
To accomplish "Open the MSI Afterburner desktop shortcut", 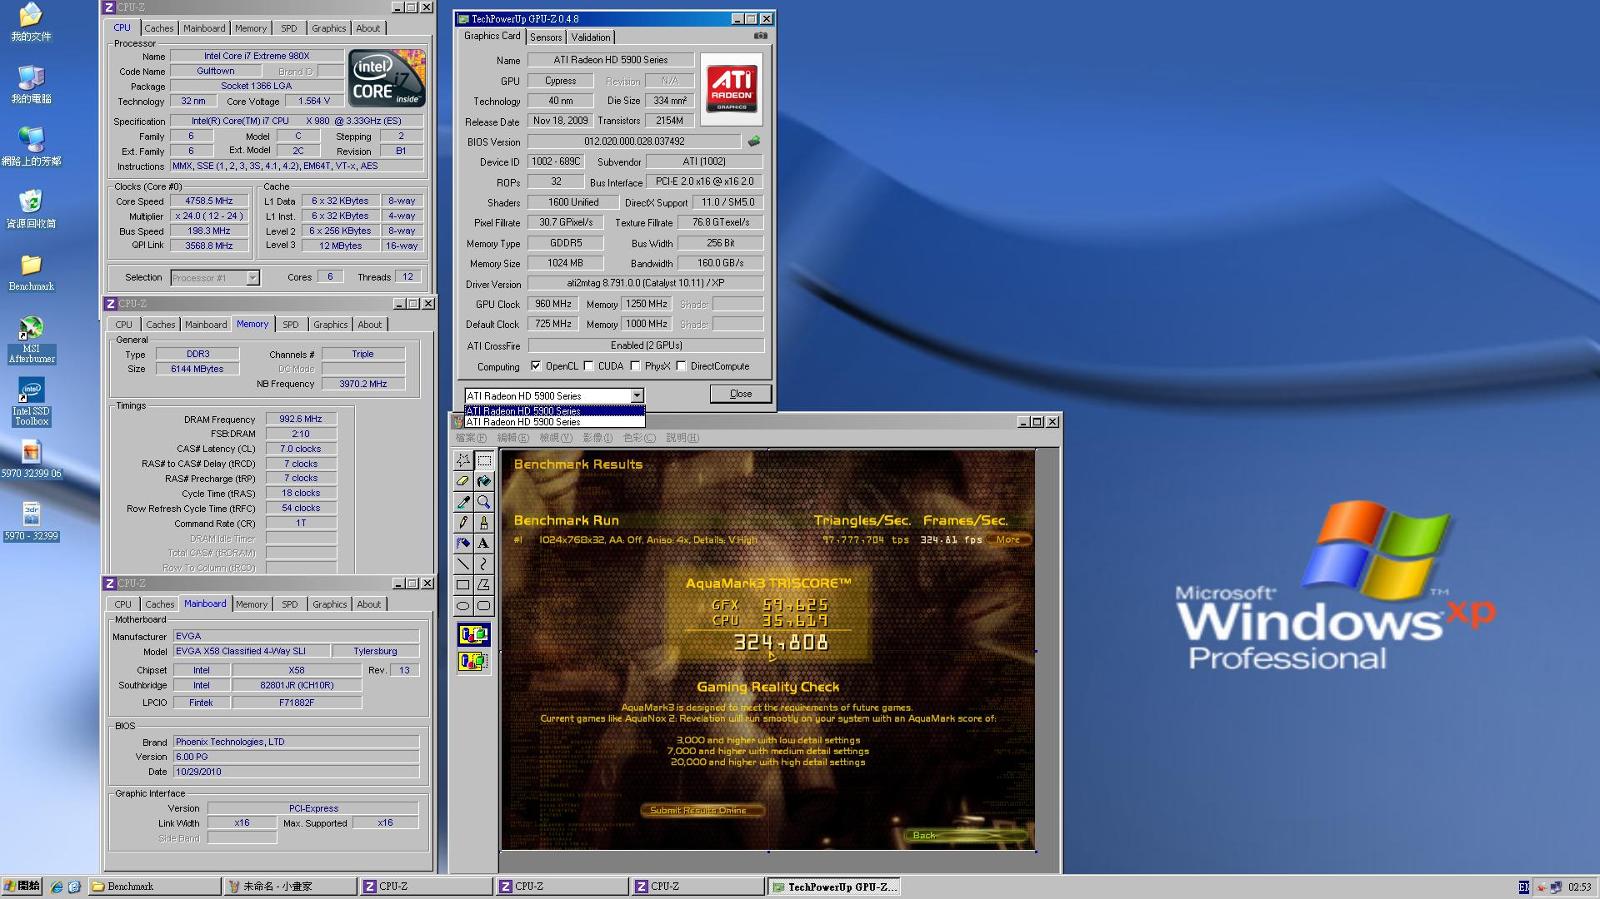I will pos(31,340).
